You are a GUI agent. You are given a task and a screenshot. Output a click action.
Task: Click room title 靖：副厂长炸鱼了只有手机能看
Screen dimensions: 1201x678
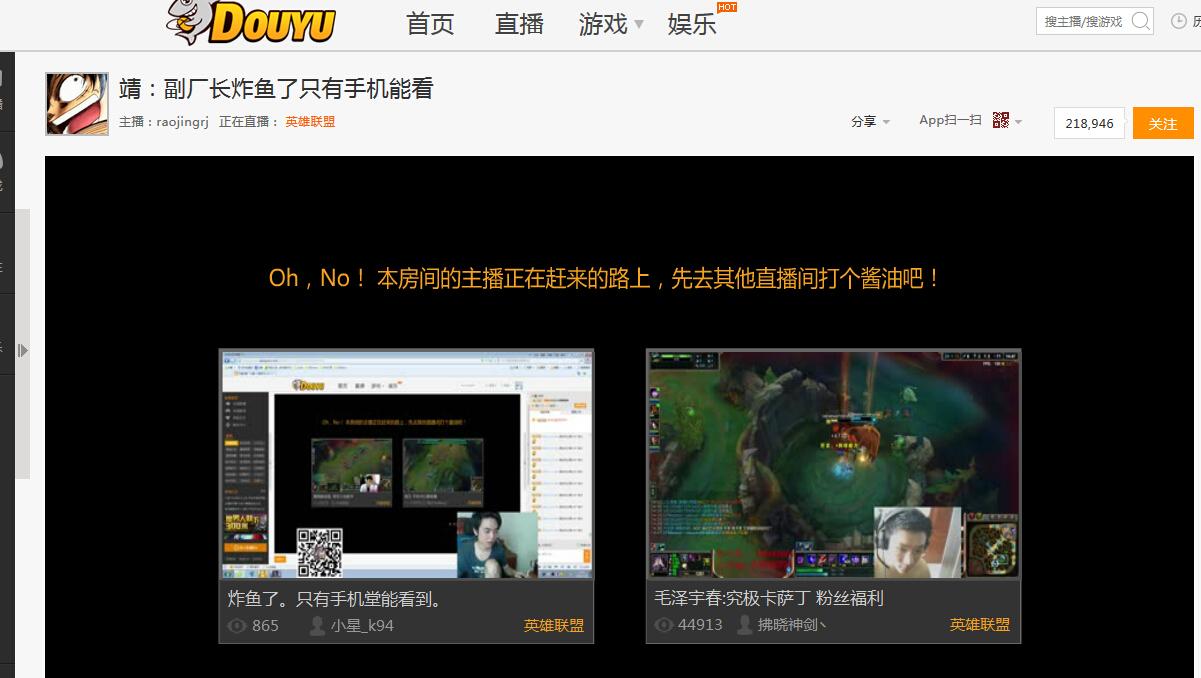click(276, 89)
